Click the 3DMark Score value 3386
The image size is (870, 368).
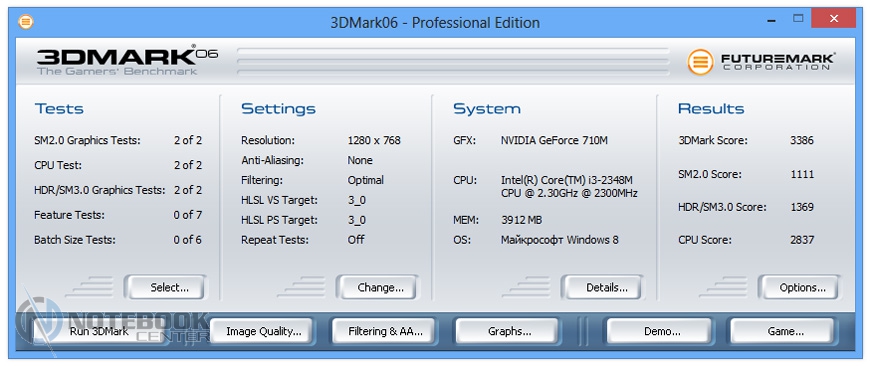pyautogui.click(x=802, y=140)
